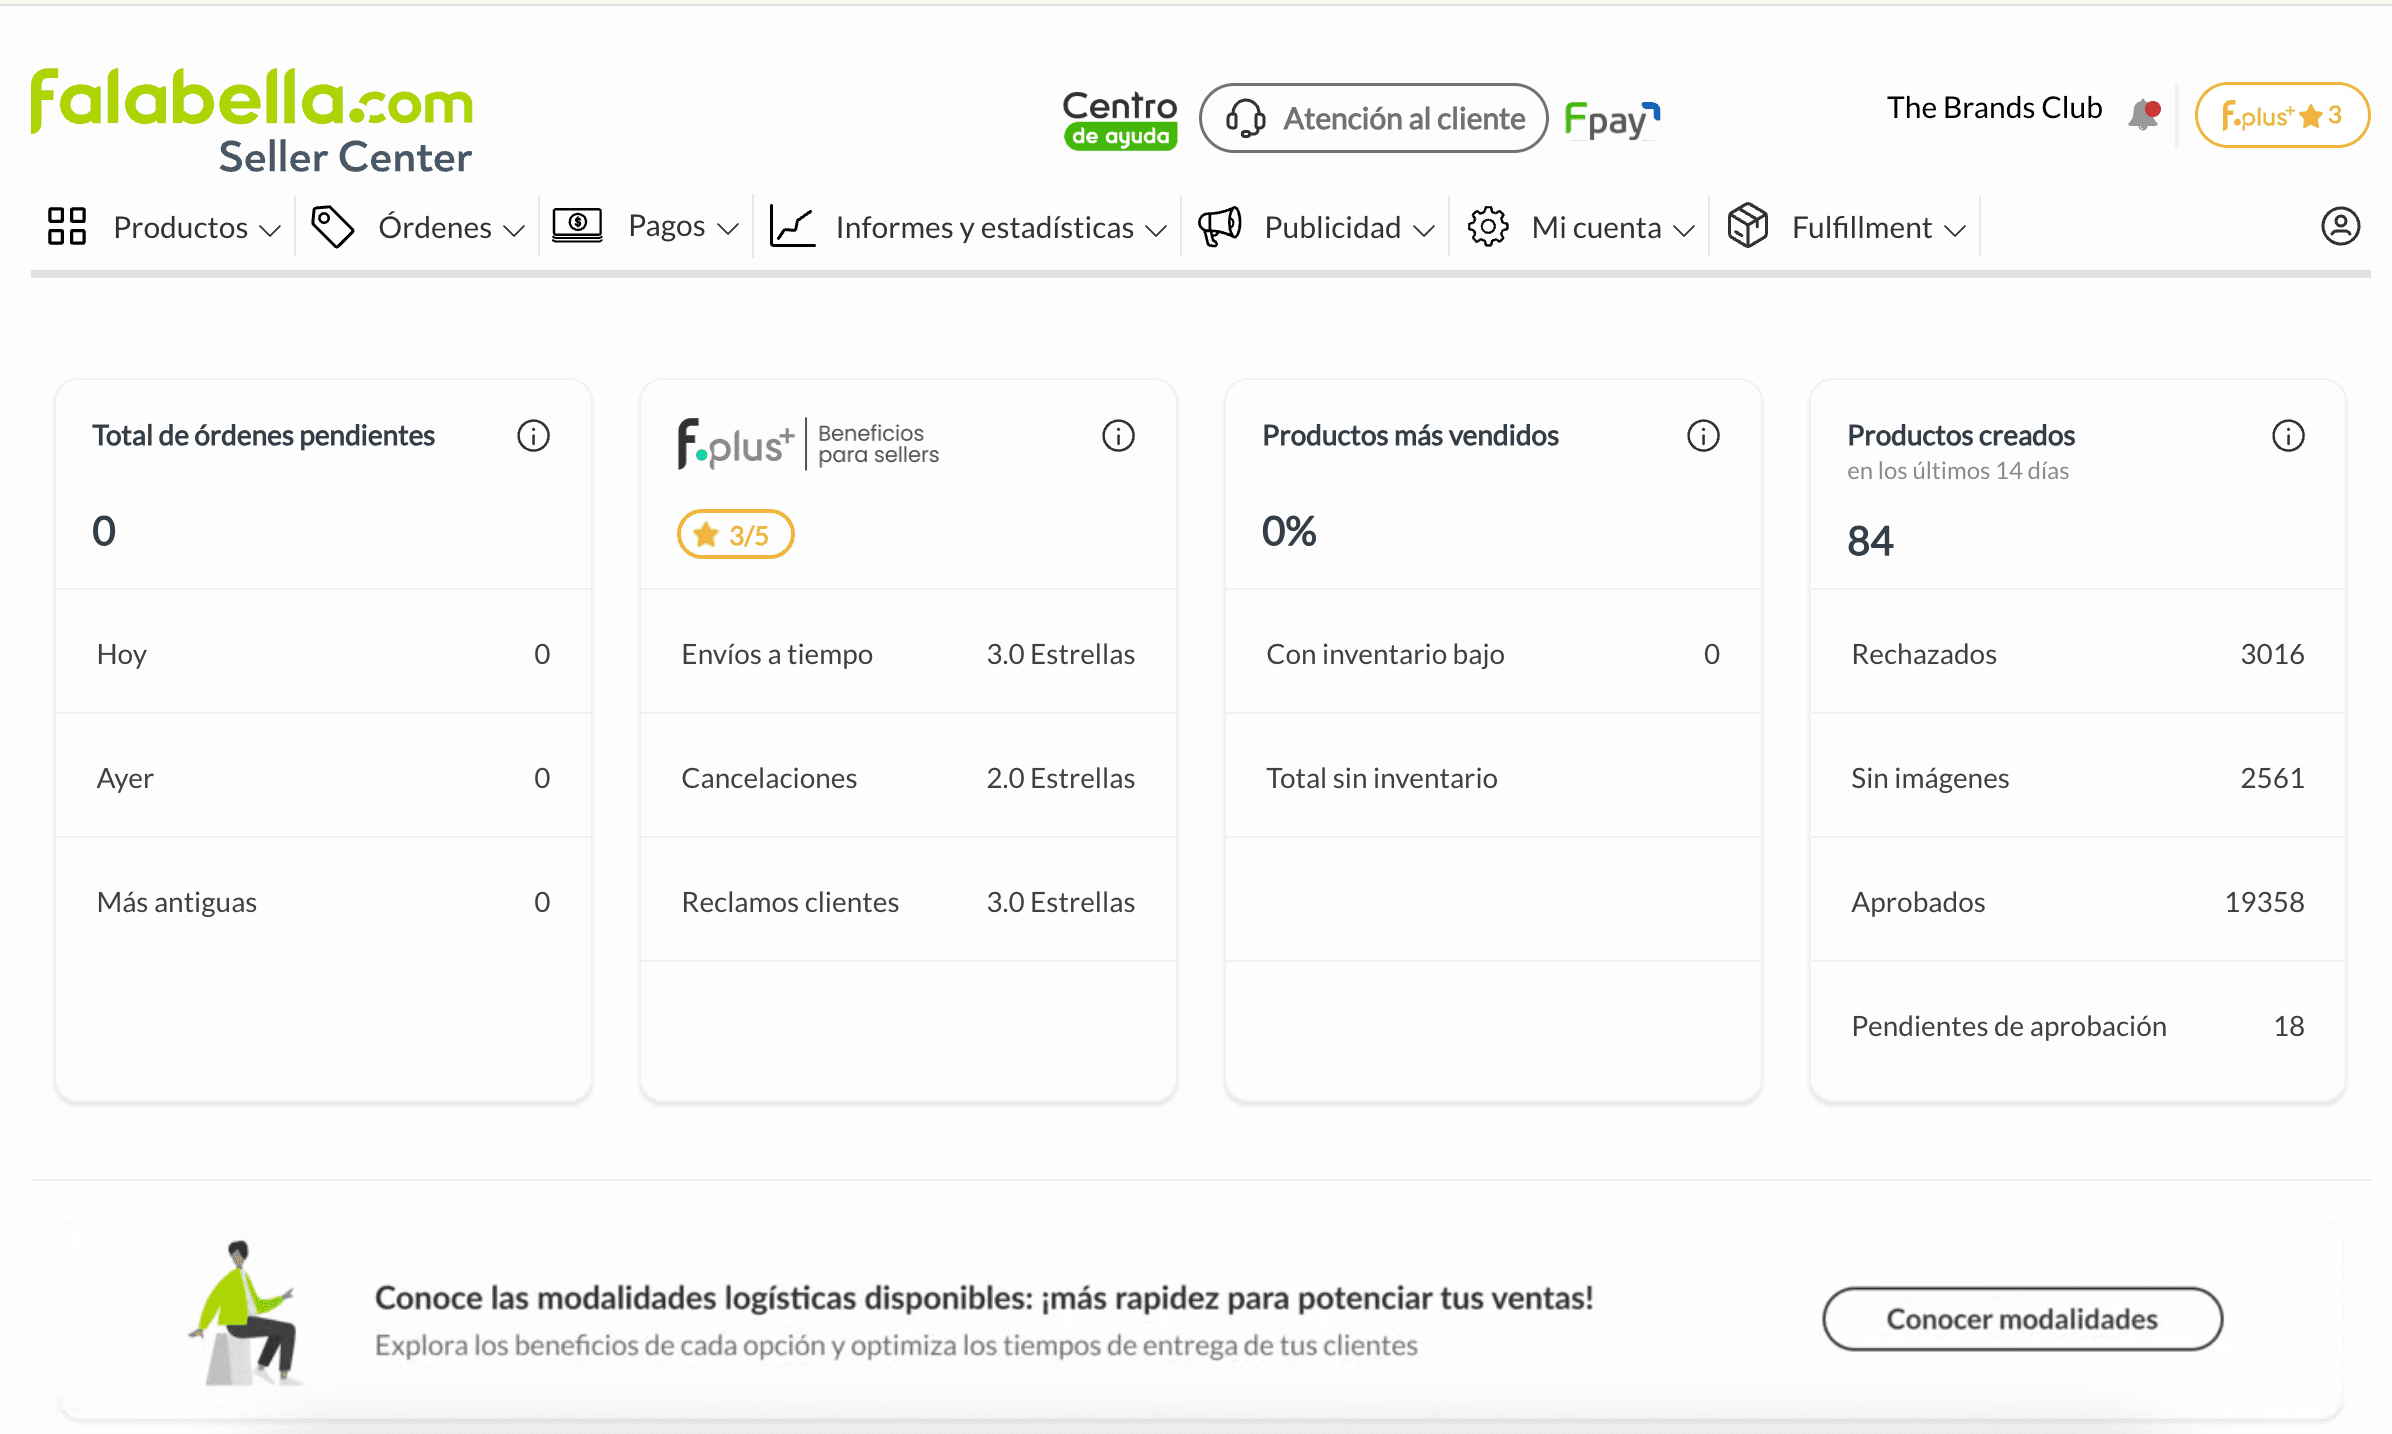The height and width of the screenshot is (1434, 2392).
Task: Click the Pagos money bill icon
Action: (578, 226)
